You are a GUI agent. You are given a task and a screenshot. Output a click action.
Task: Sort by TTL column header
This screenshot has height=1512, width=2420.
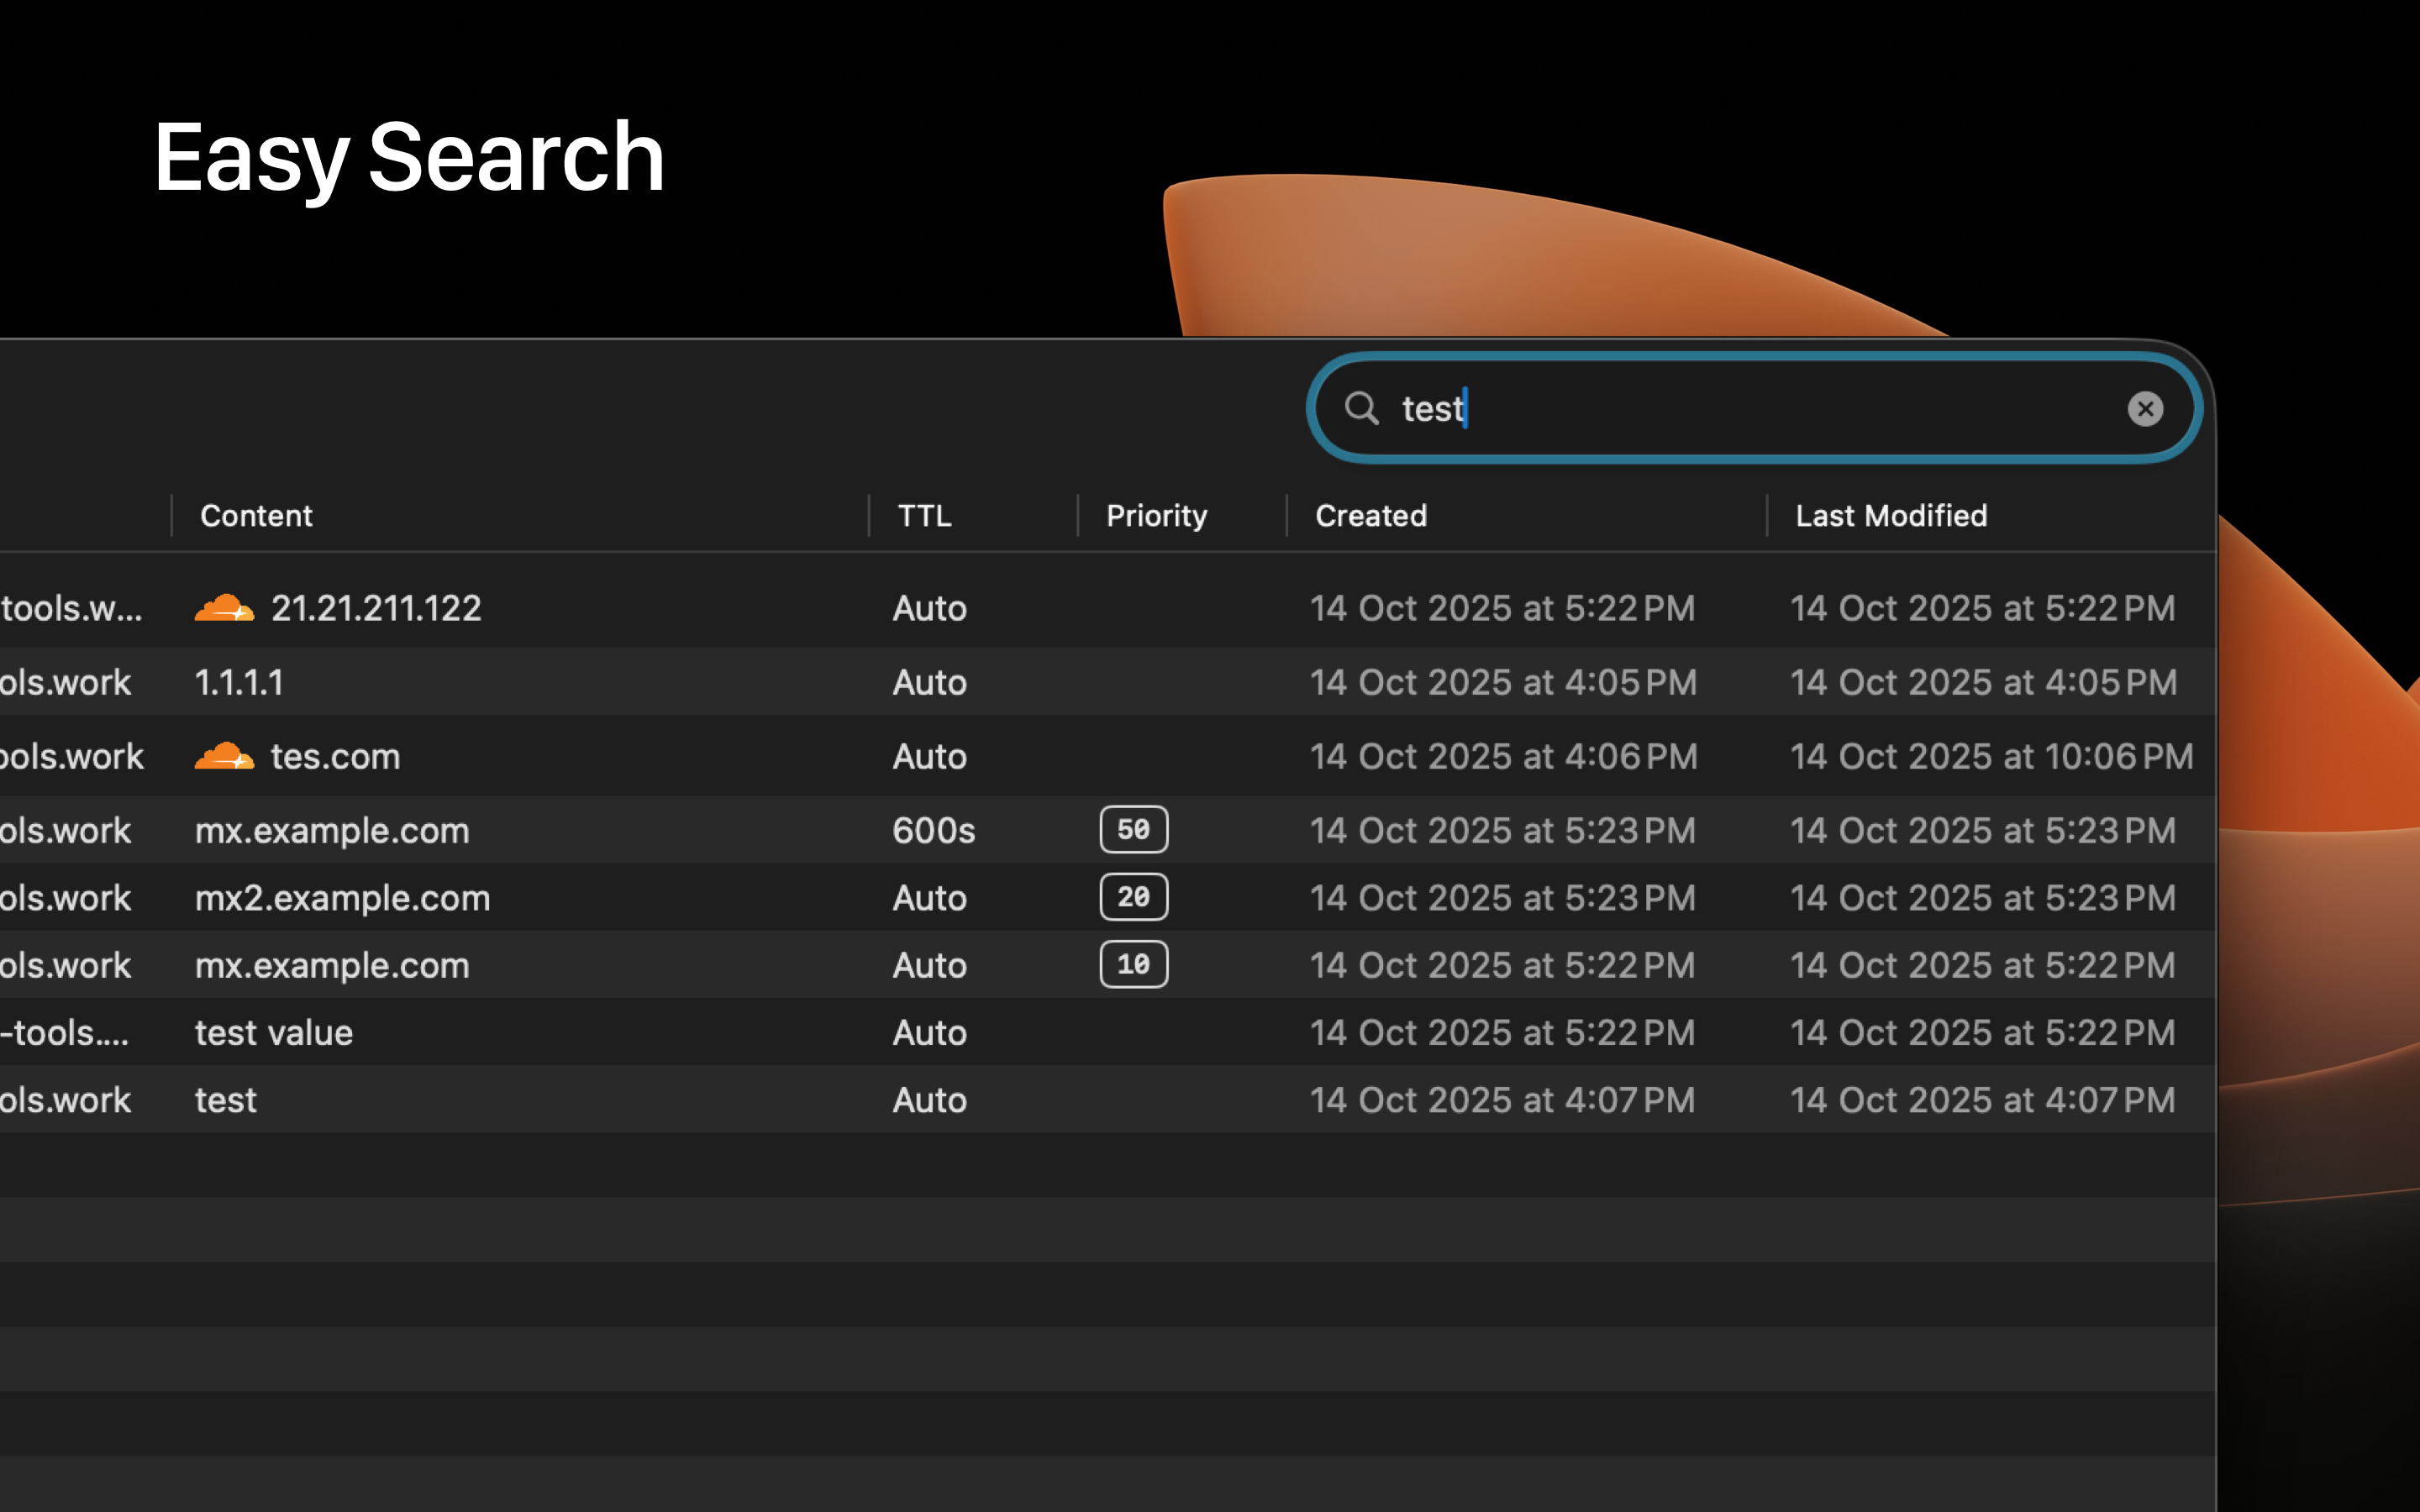point(924,515)
